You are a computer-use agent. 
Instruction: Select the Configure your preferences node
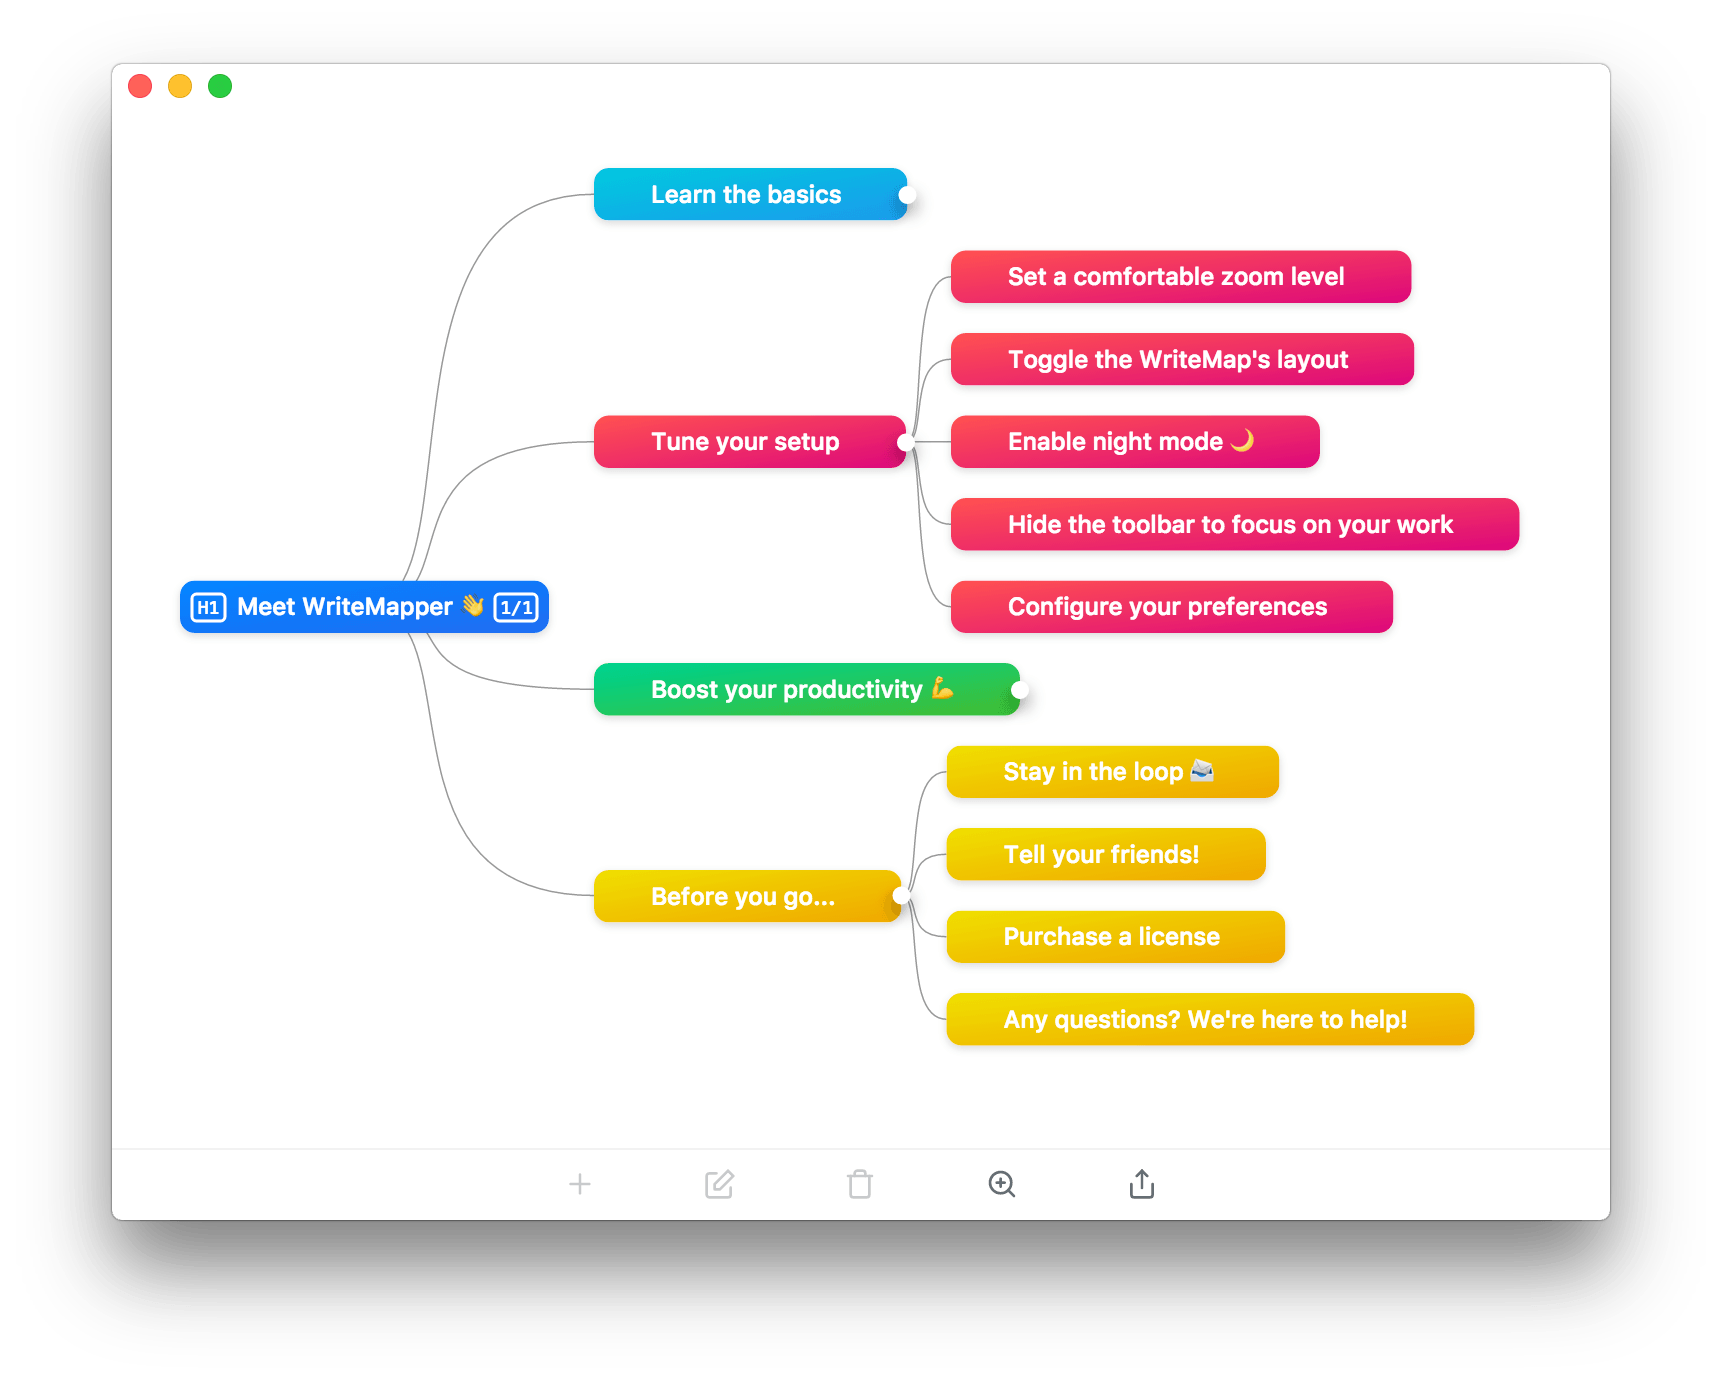[x=1171, y=607]
